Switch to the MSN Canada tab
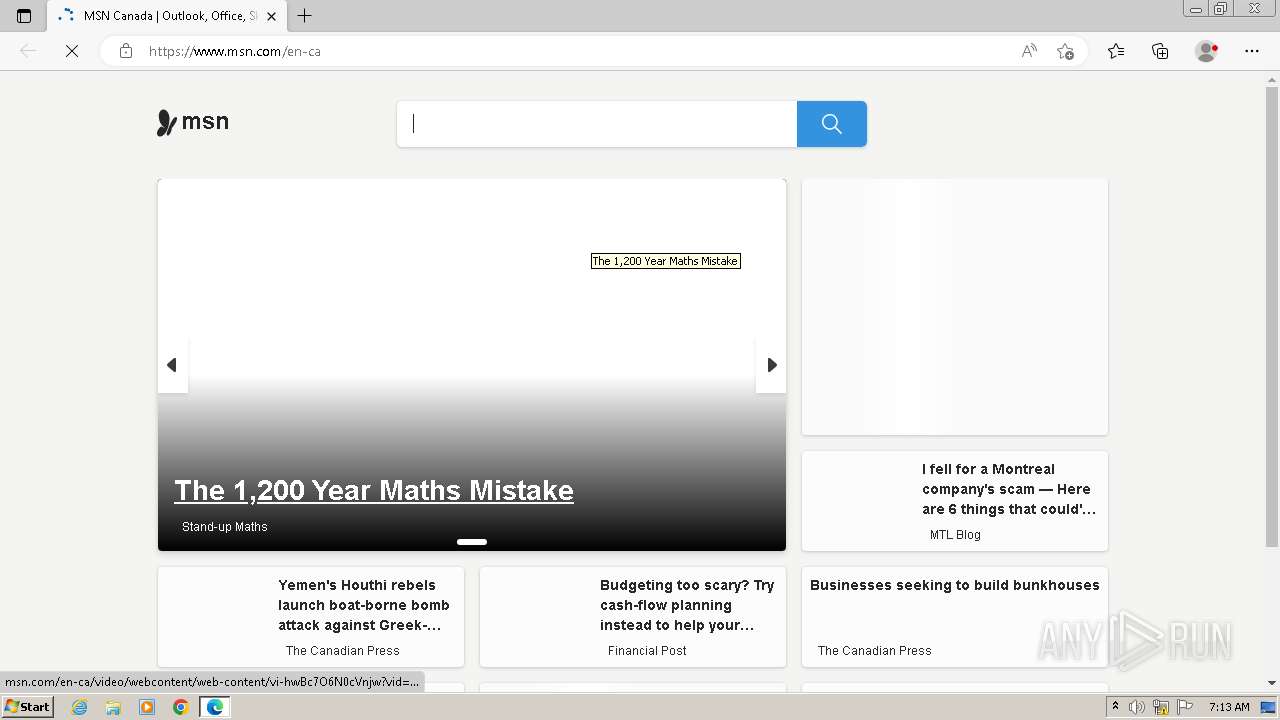The image size is (1280, 720). tap(166, 16)
